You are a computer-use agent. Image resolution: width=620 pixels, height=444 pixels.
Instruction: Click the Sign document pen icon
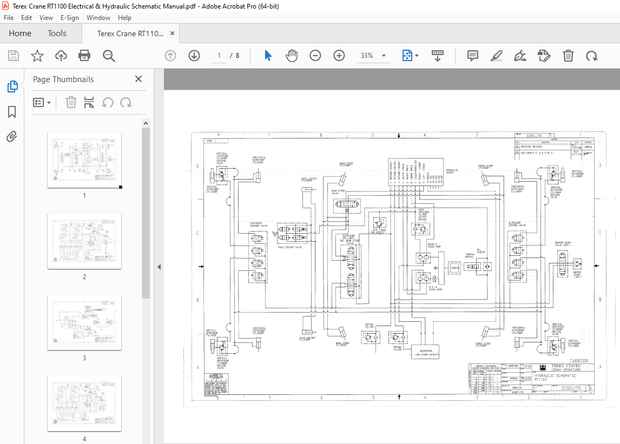[520, 56]
